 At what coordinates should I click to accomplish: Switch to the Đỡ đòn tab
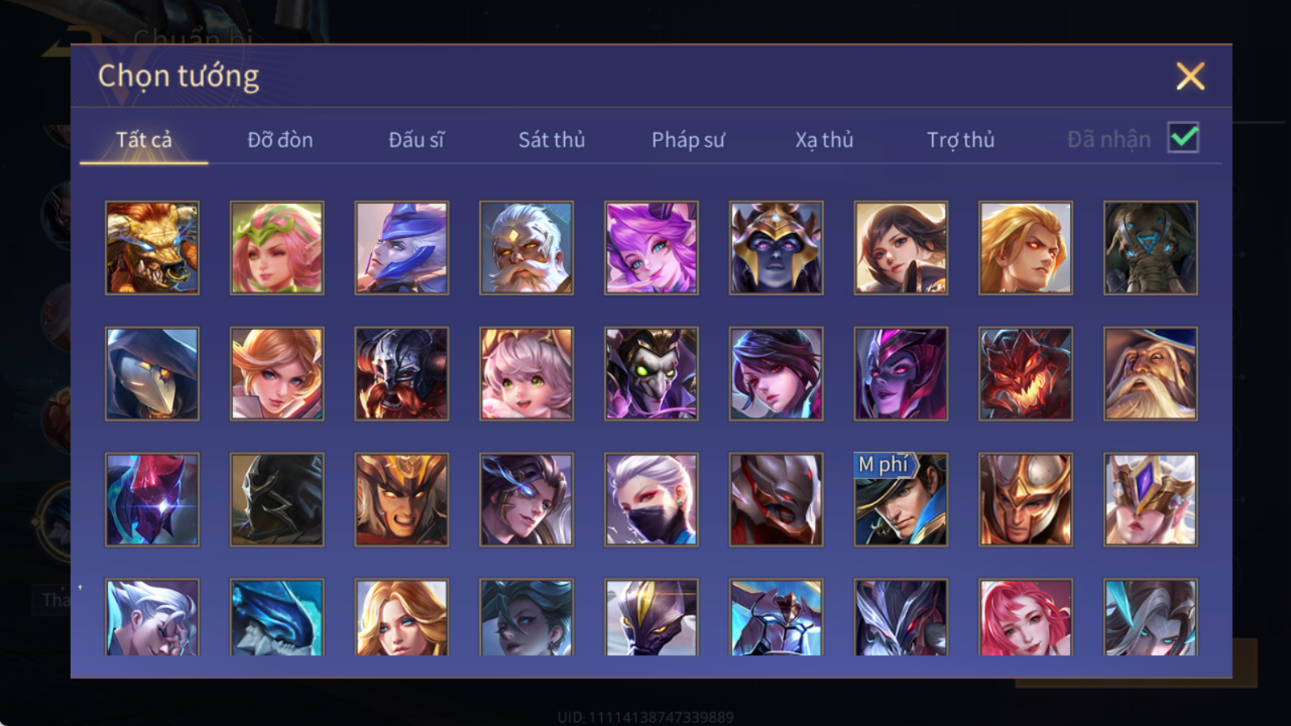(x=280, y=140)
